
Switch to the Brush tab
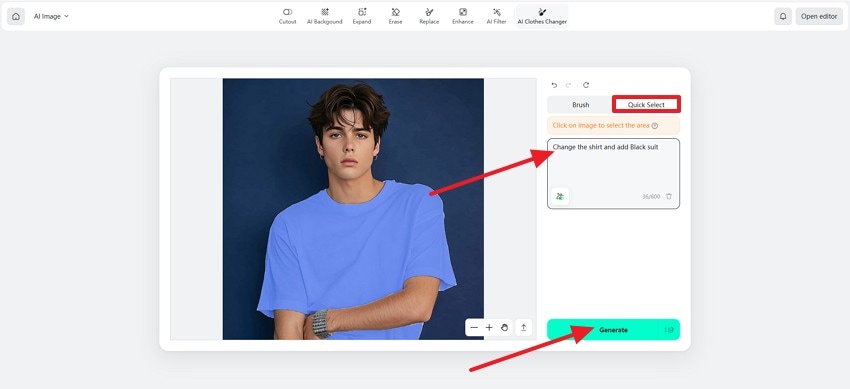pos(581,105)
